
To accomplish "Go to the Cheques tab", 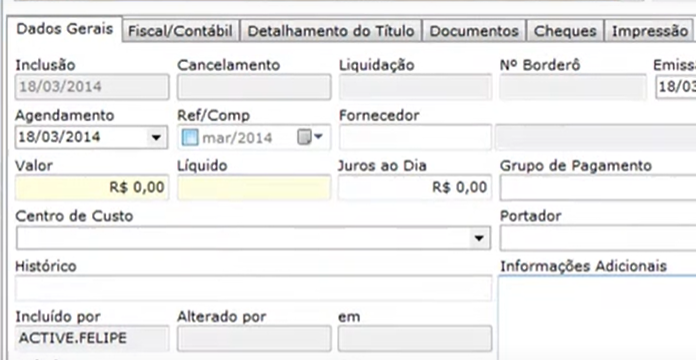I will coord(565,31).
